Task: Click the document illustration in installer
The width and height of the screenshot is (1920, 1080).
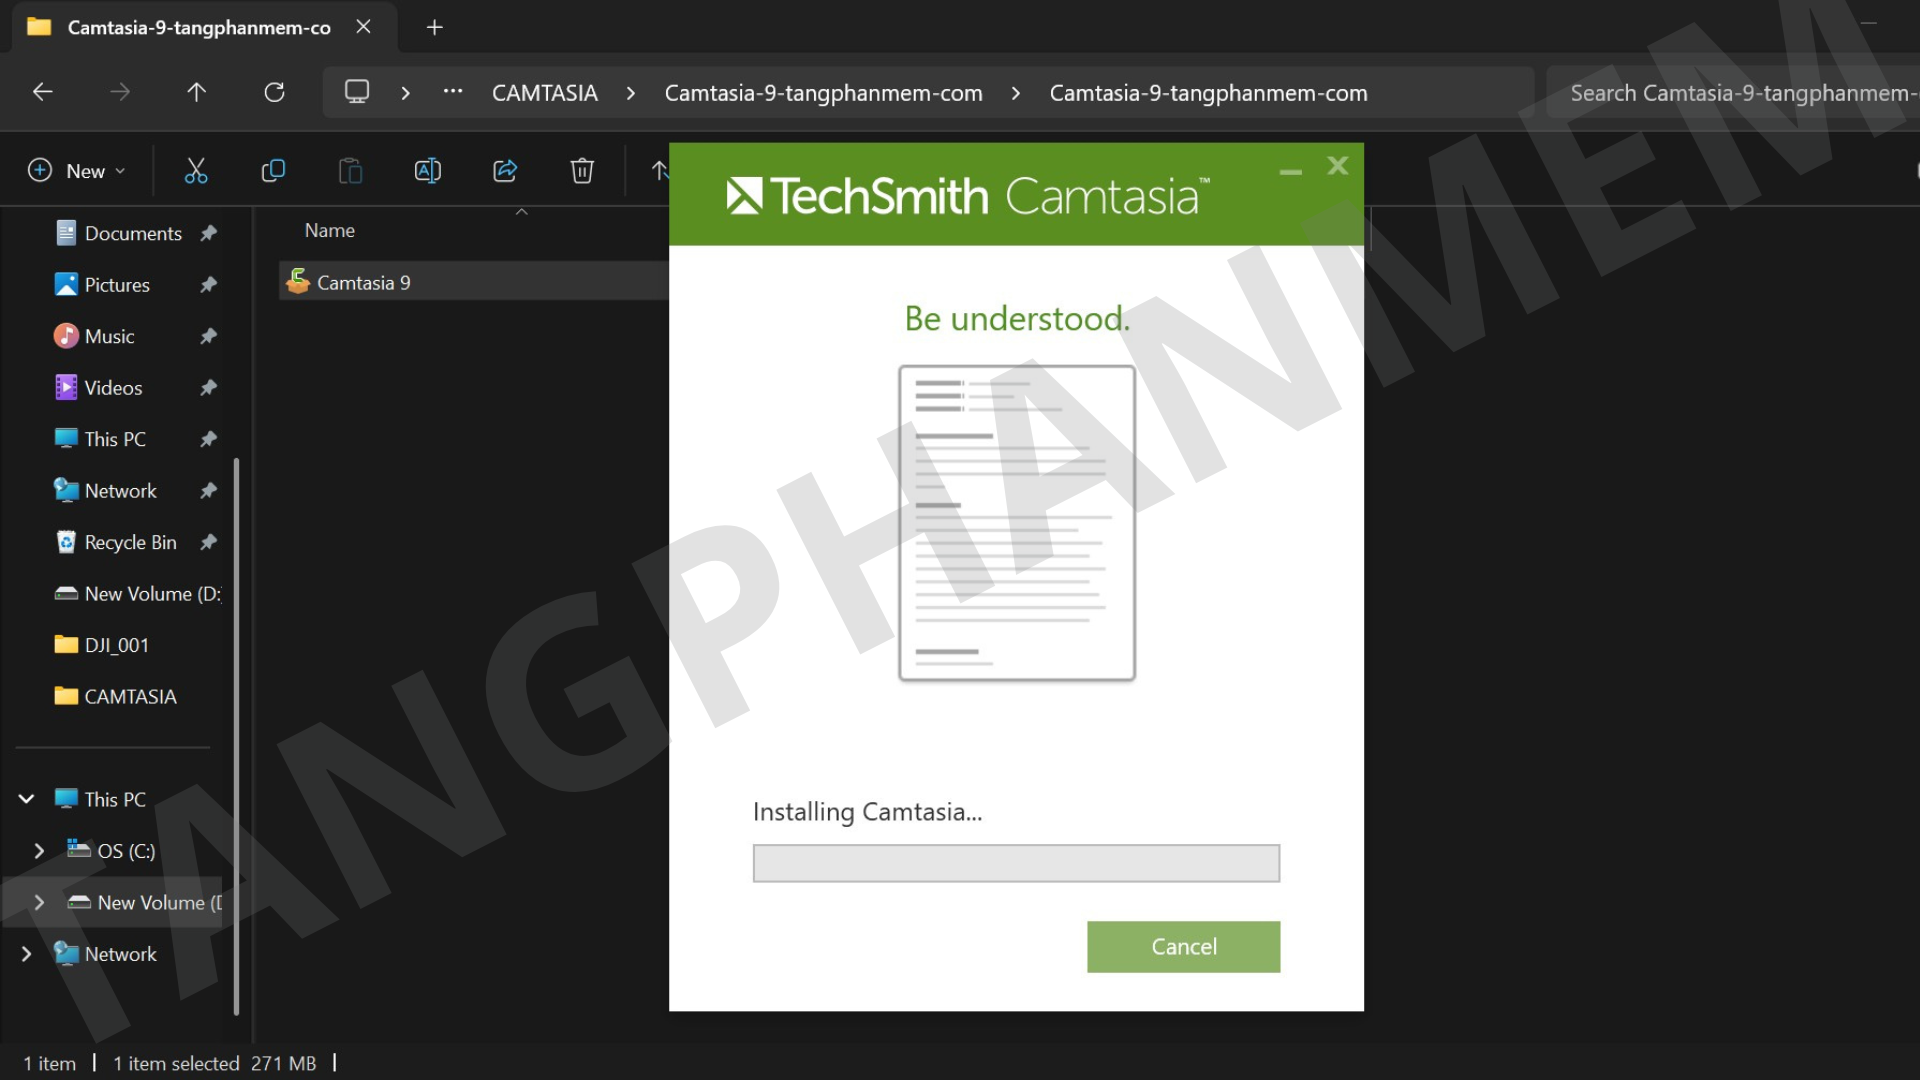Action: pos(1017,523)
